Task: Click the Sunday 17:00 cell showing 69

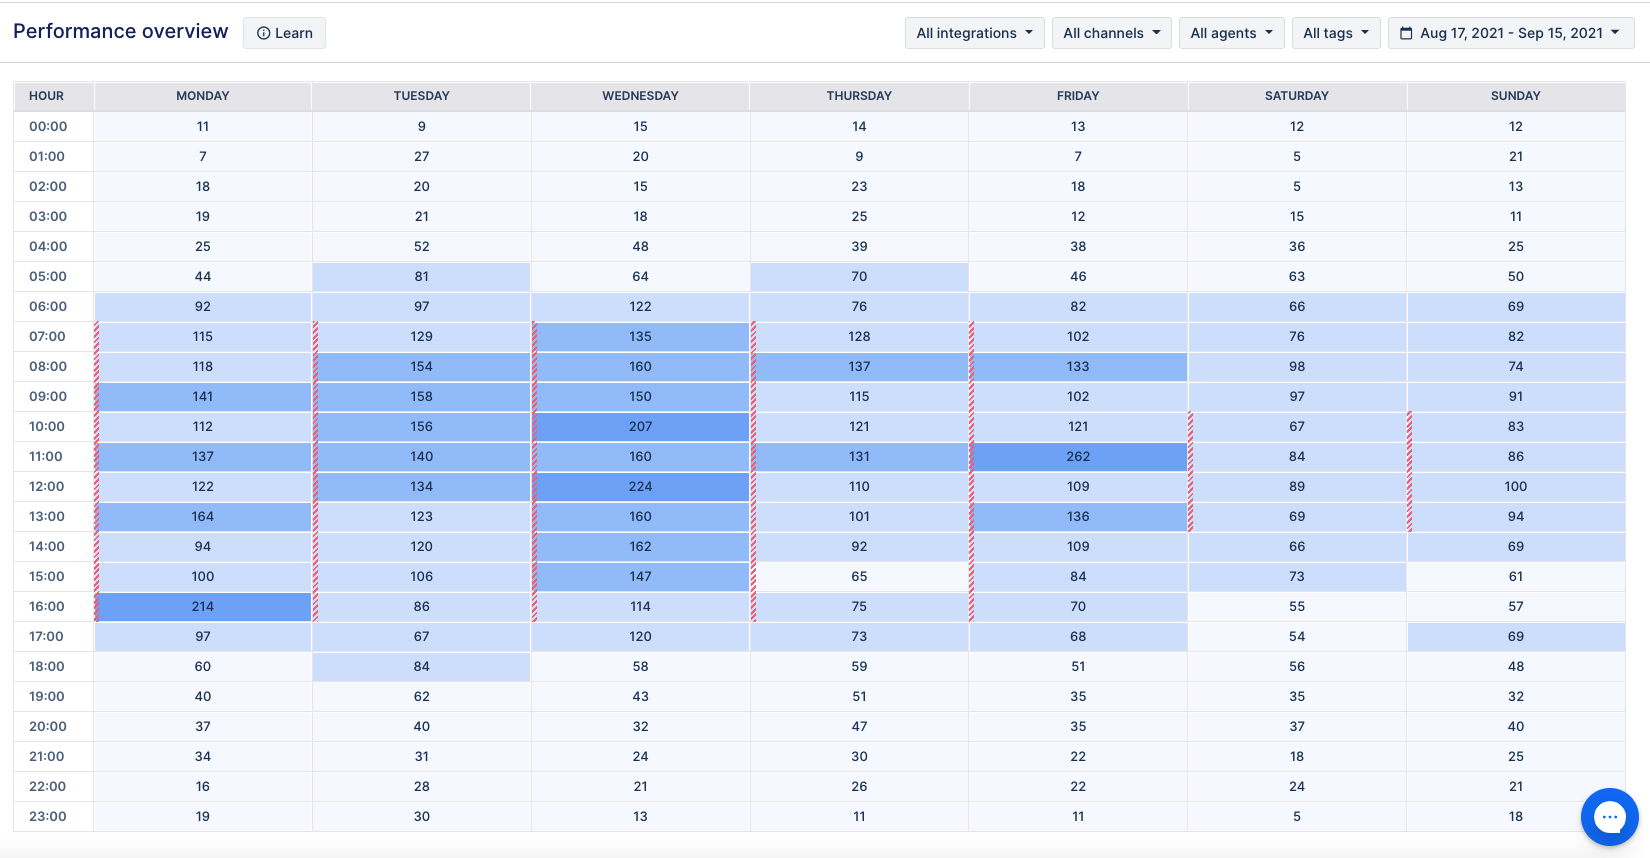Action: 1516,636
